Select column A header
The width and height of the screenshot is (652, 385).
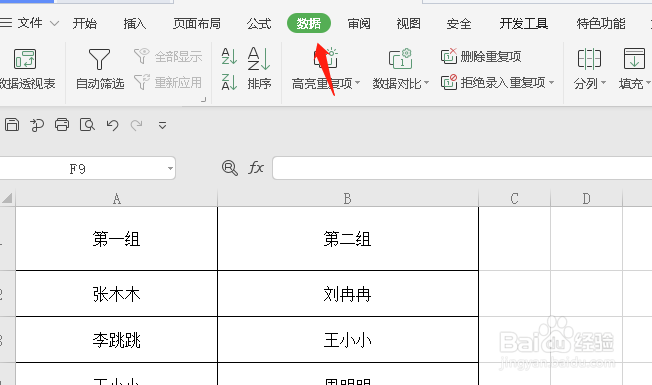coord(116,198)
